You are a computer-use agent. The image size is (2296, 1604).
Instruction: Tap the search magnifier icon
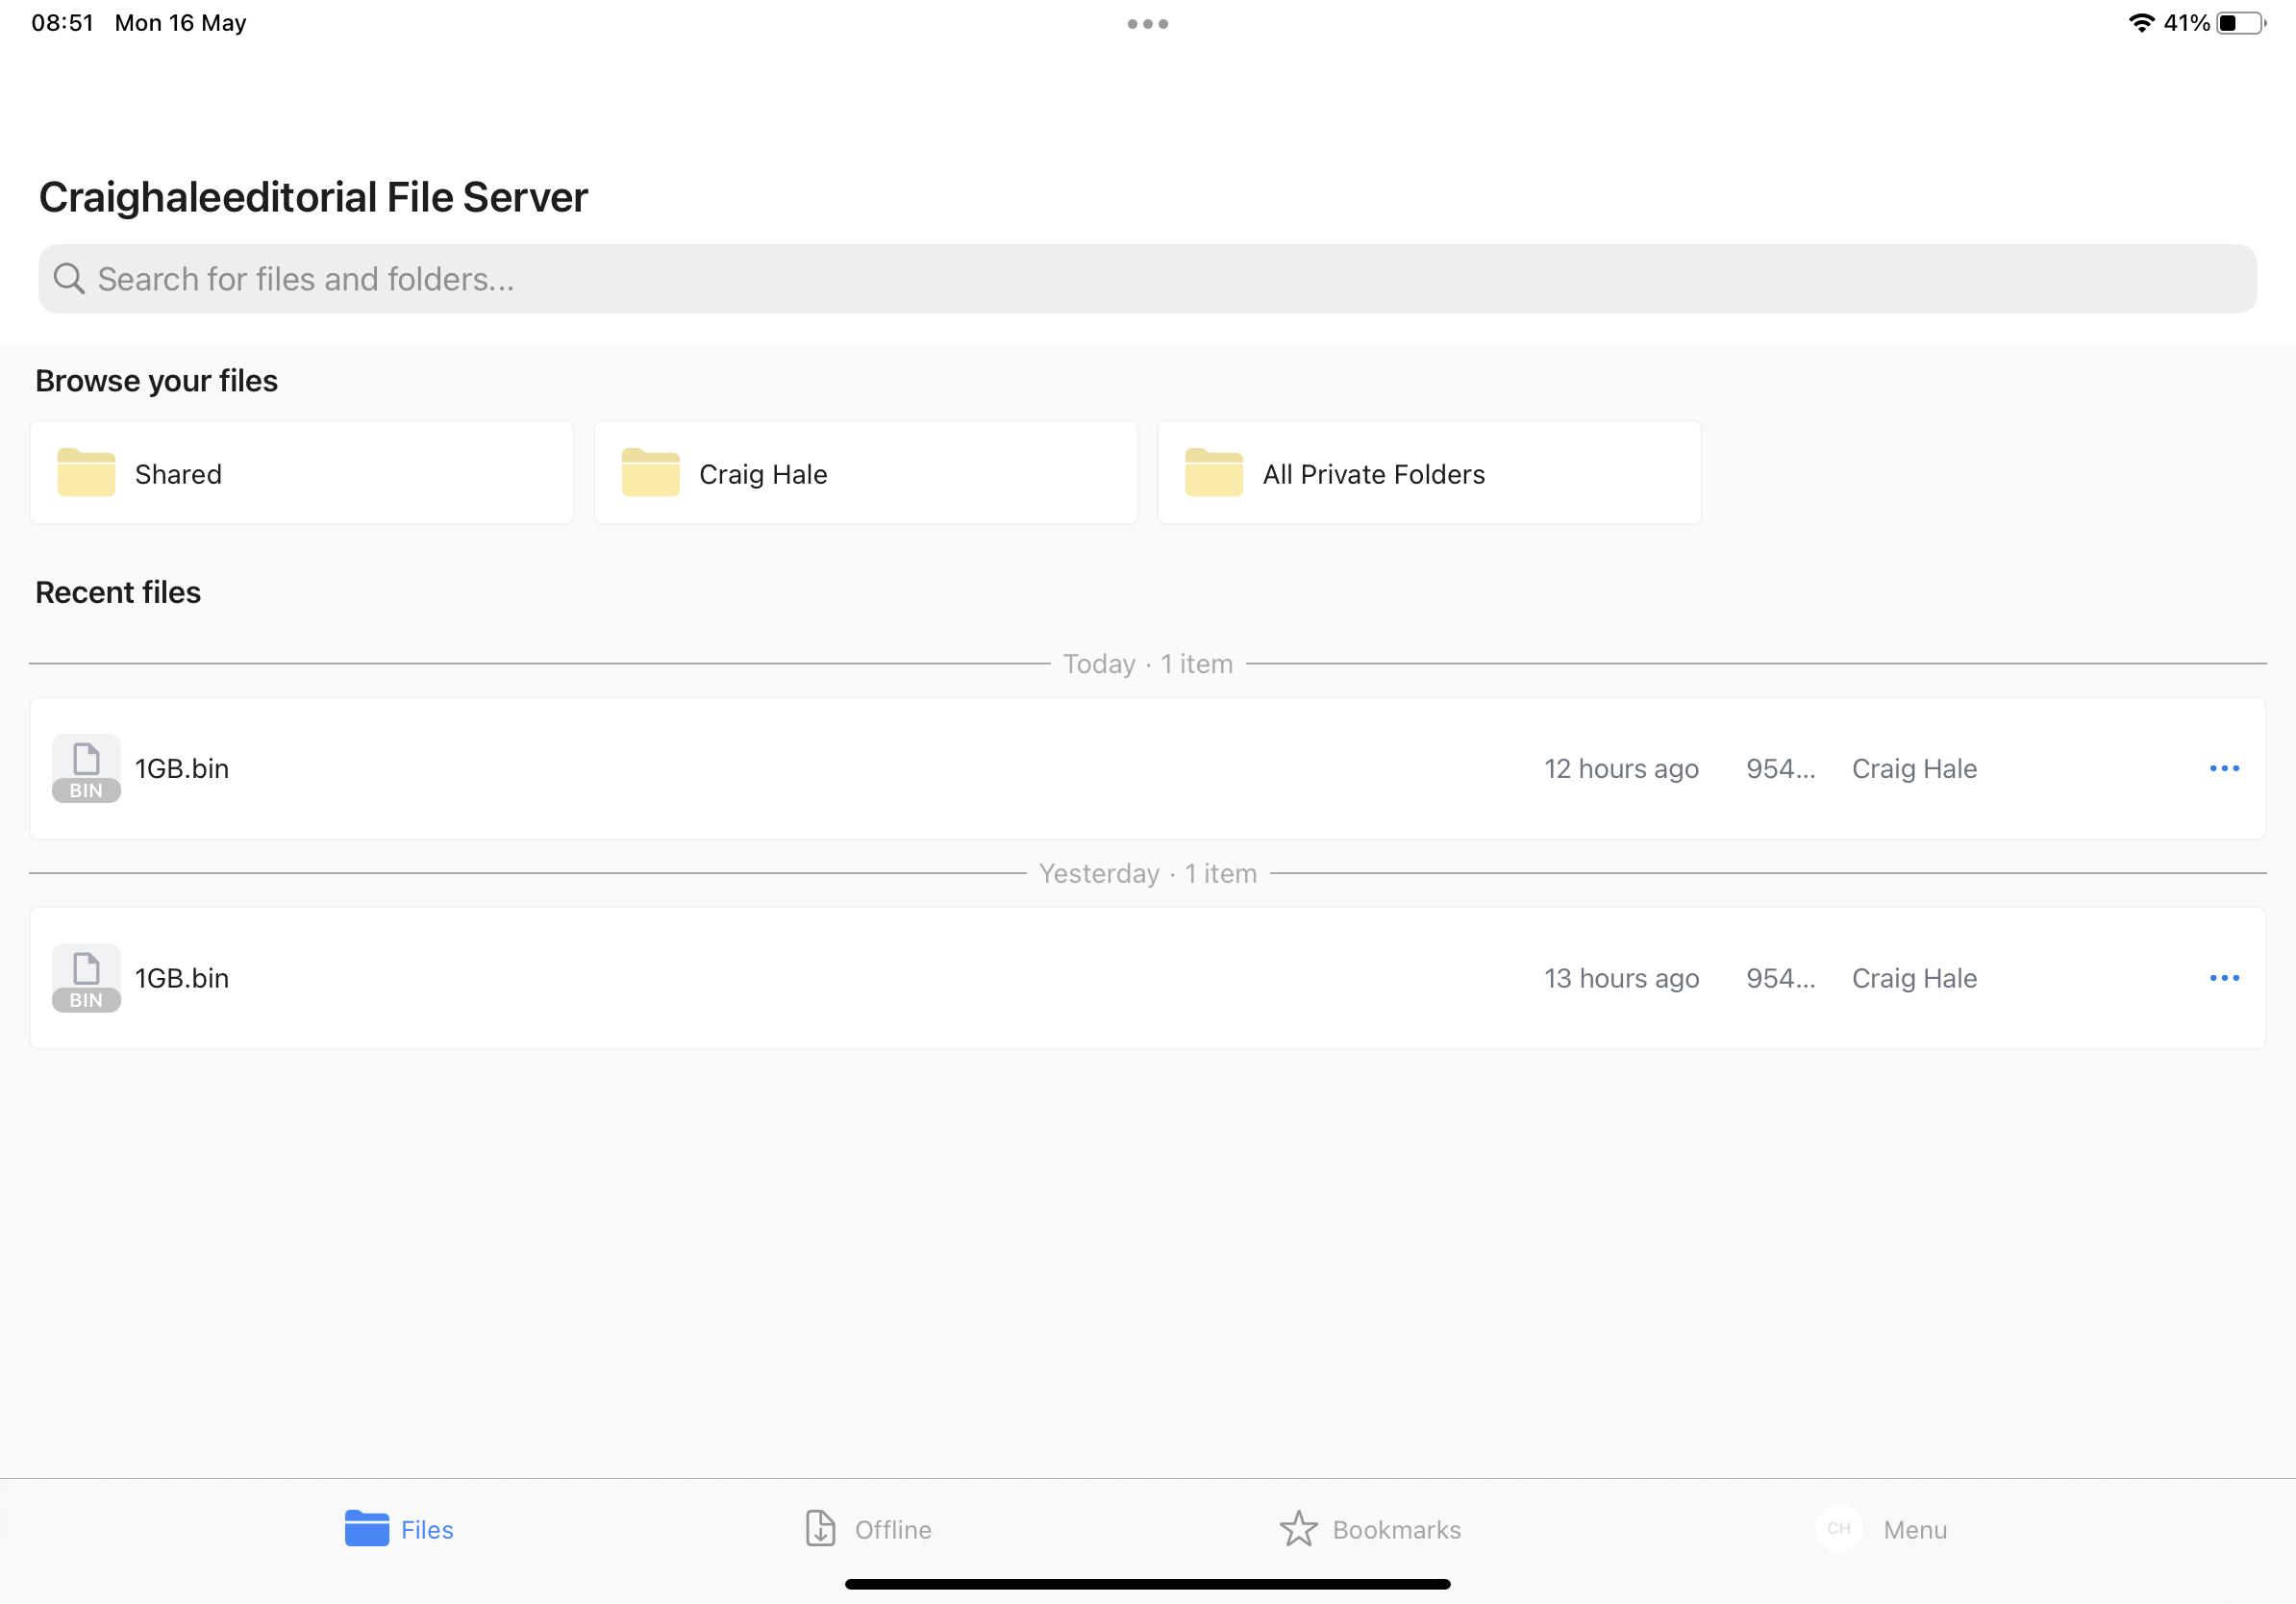click(x=69, y=278)
